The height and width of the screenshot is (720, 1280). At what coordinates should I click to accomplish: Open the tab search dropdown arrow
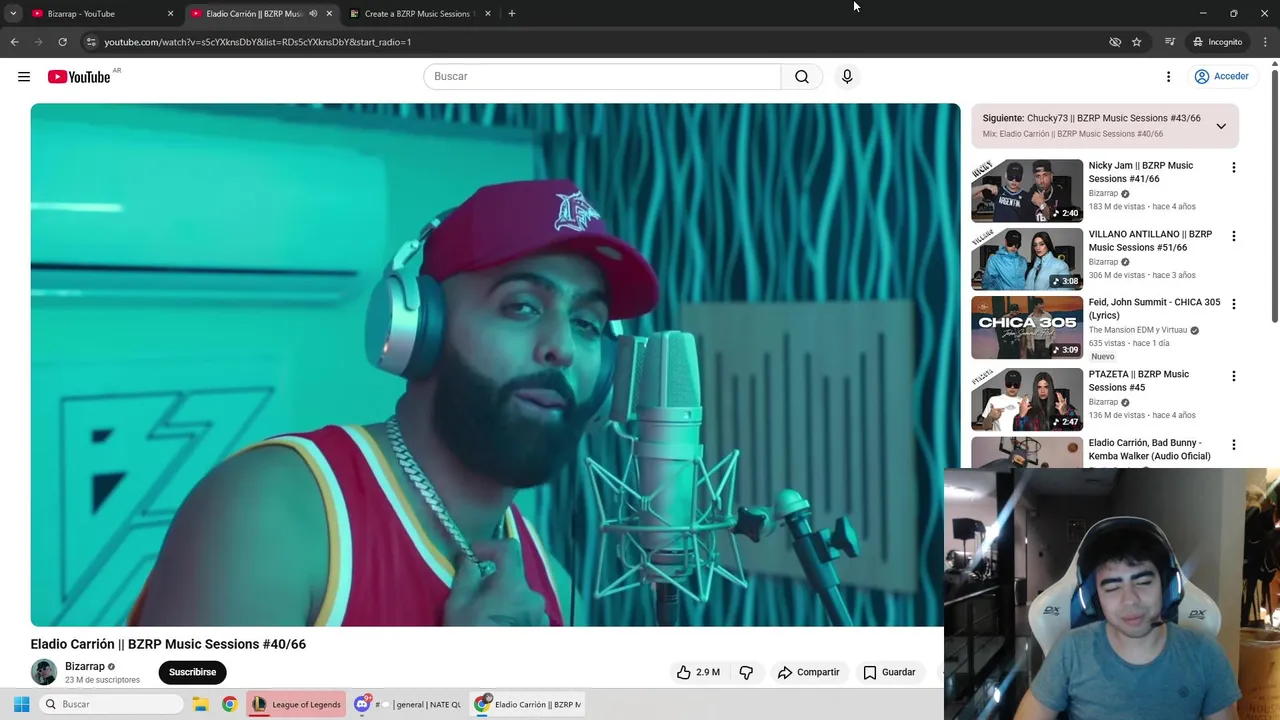13,14
